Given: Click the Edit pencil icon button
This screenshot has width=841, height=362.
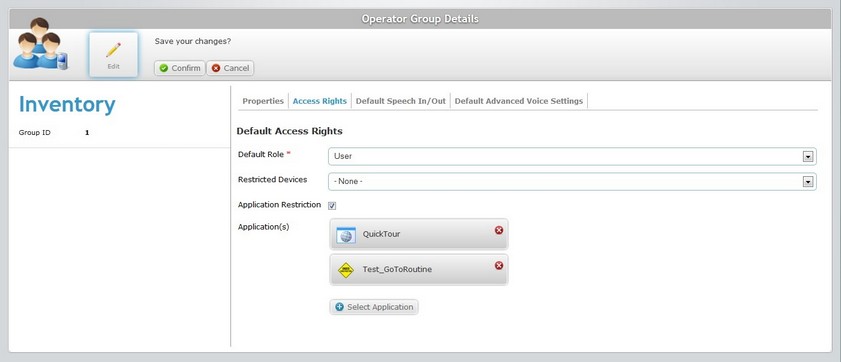Looking at the screenshot, I should 113,54.
